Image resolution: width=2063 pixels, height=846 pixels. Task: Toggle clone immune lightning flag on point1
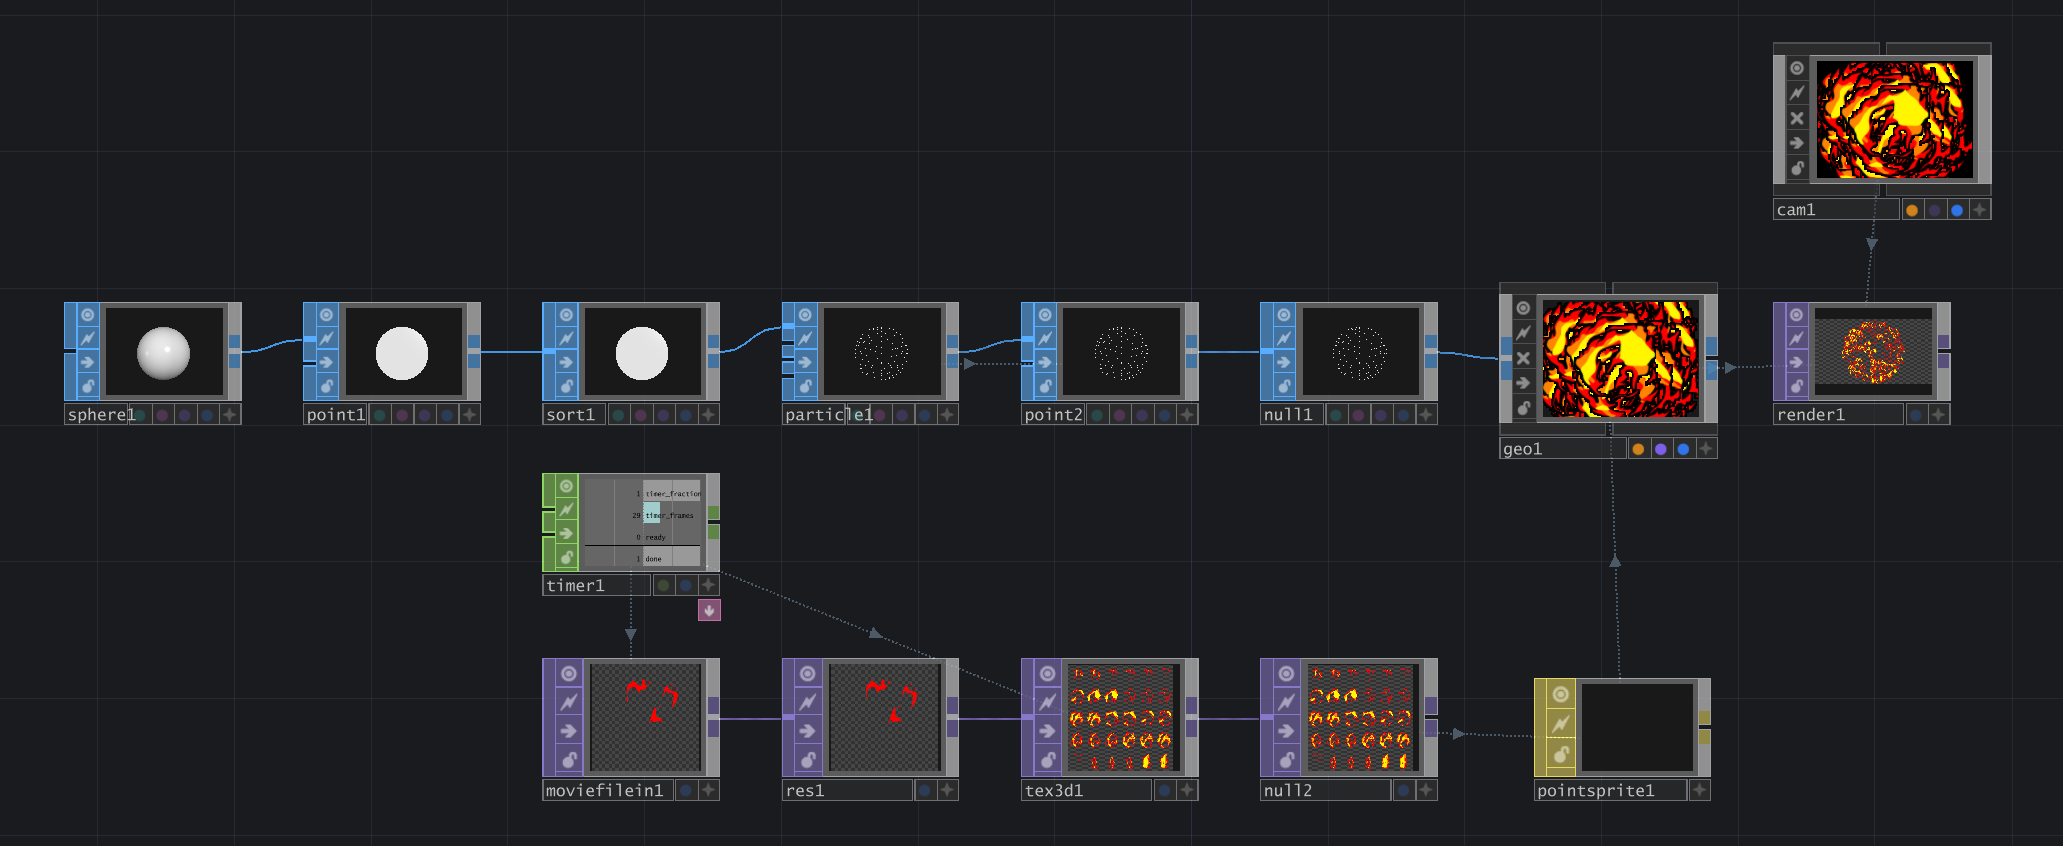(x=327, y=339)
